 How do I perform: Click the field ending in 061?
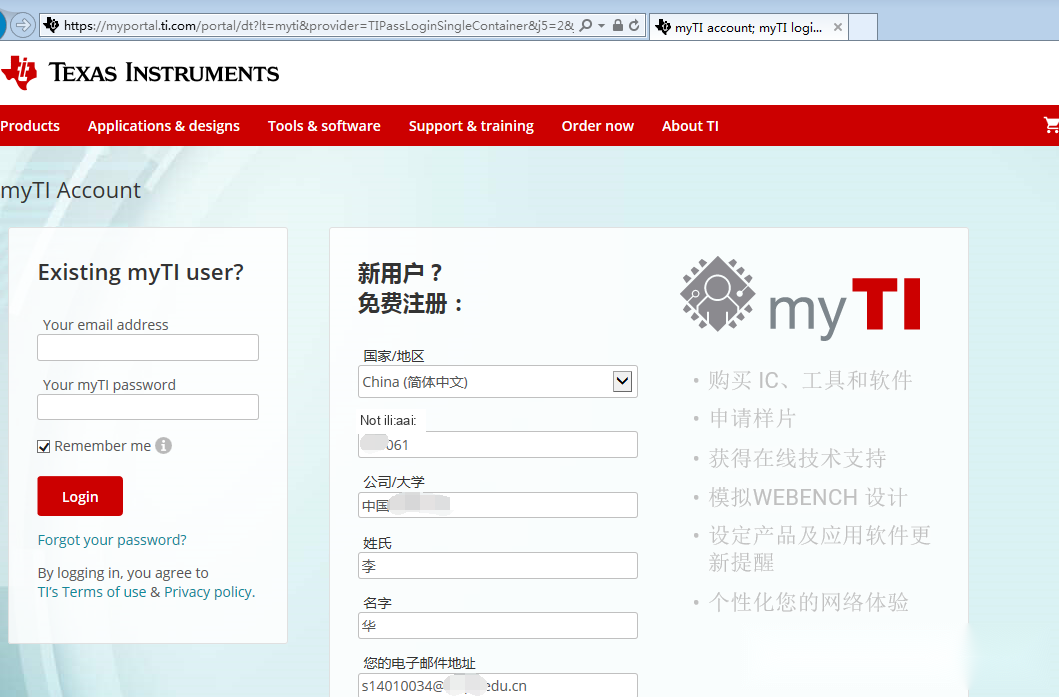(x=498, y=444)
